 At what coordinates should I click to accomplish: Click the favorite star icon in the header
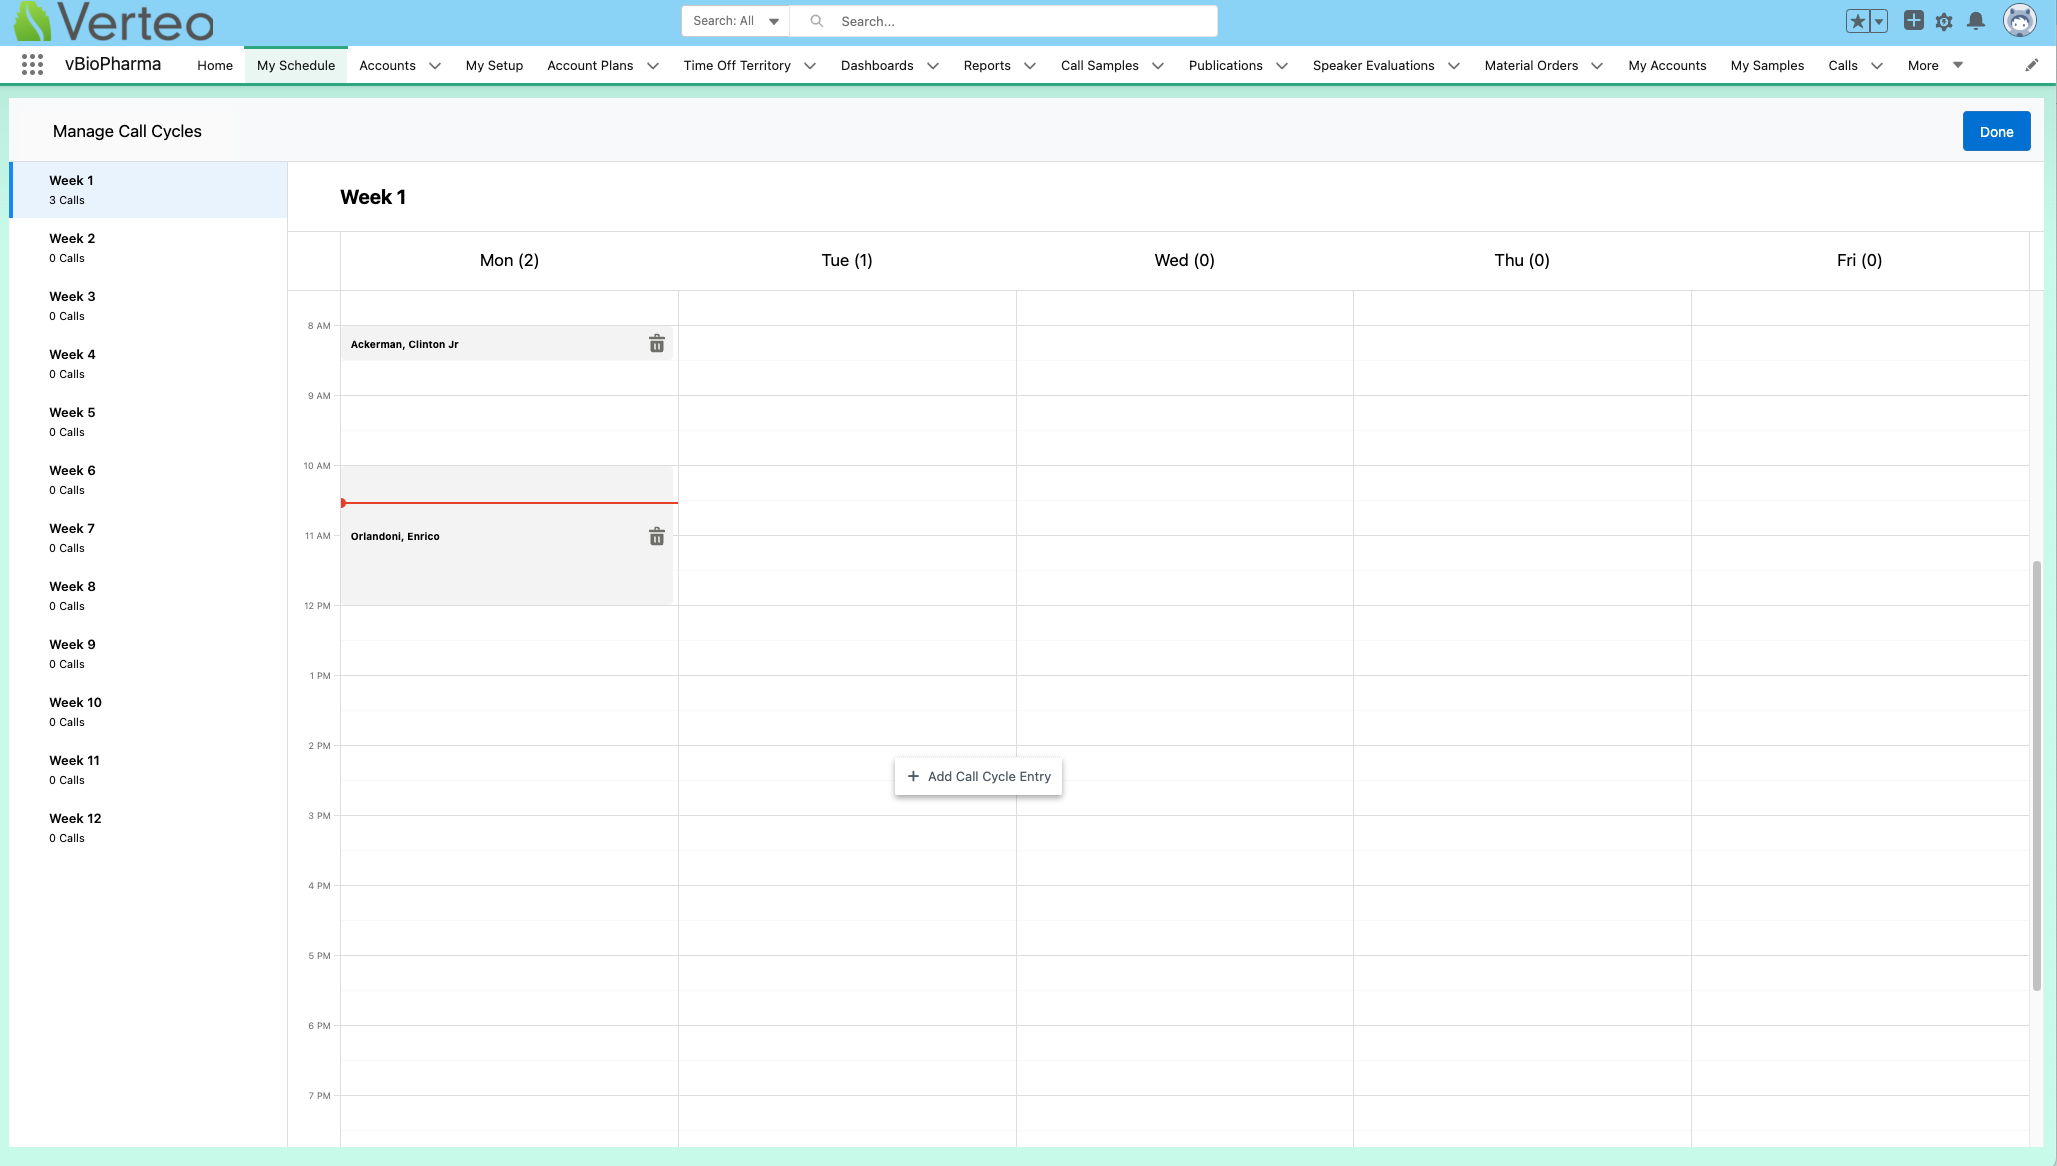[x=1858, y=19]
